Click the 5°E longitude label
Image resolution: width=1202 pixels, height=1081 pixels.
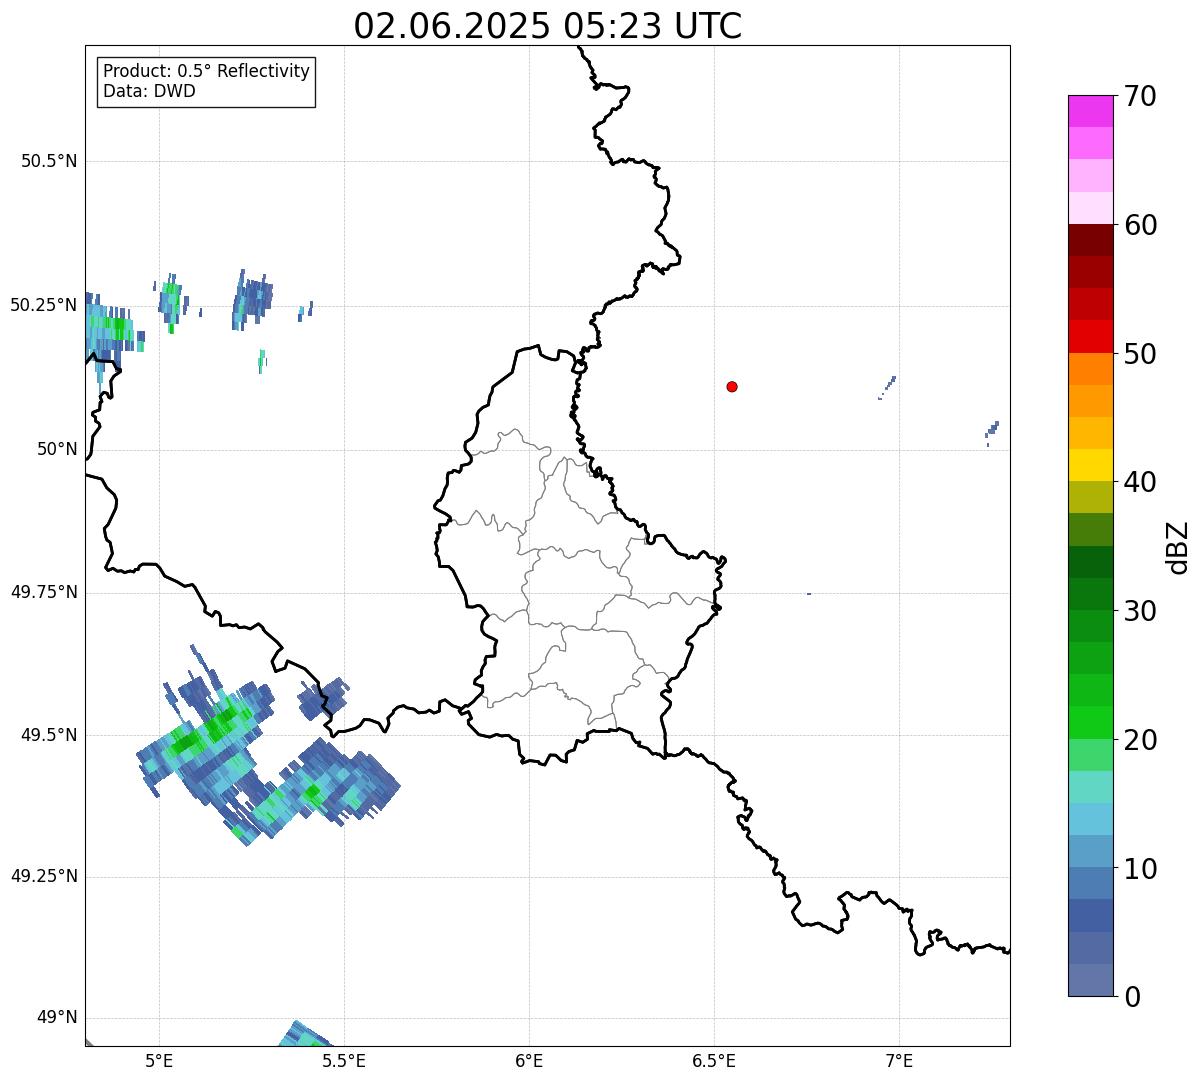tap(160, 1060)
